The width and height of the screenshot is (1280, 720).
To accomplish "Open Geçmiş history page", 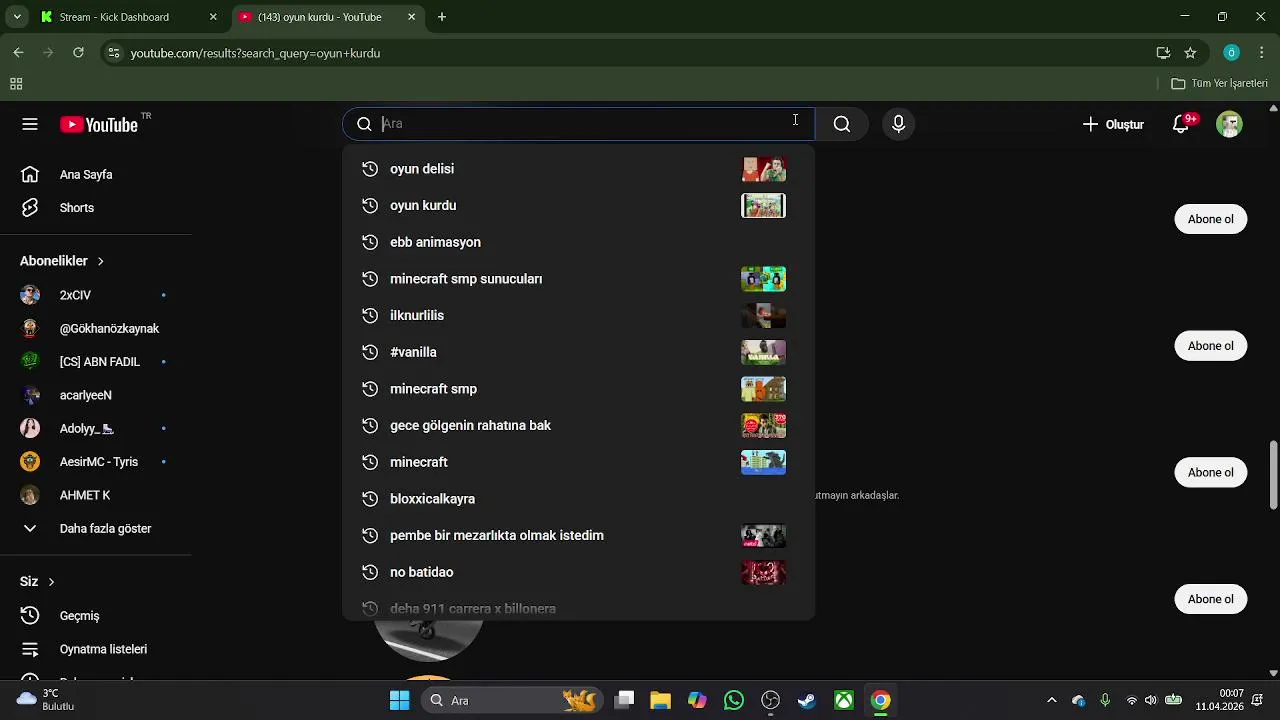I will tap(95, 616).
